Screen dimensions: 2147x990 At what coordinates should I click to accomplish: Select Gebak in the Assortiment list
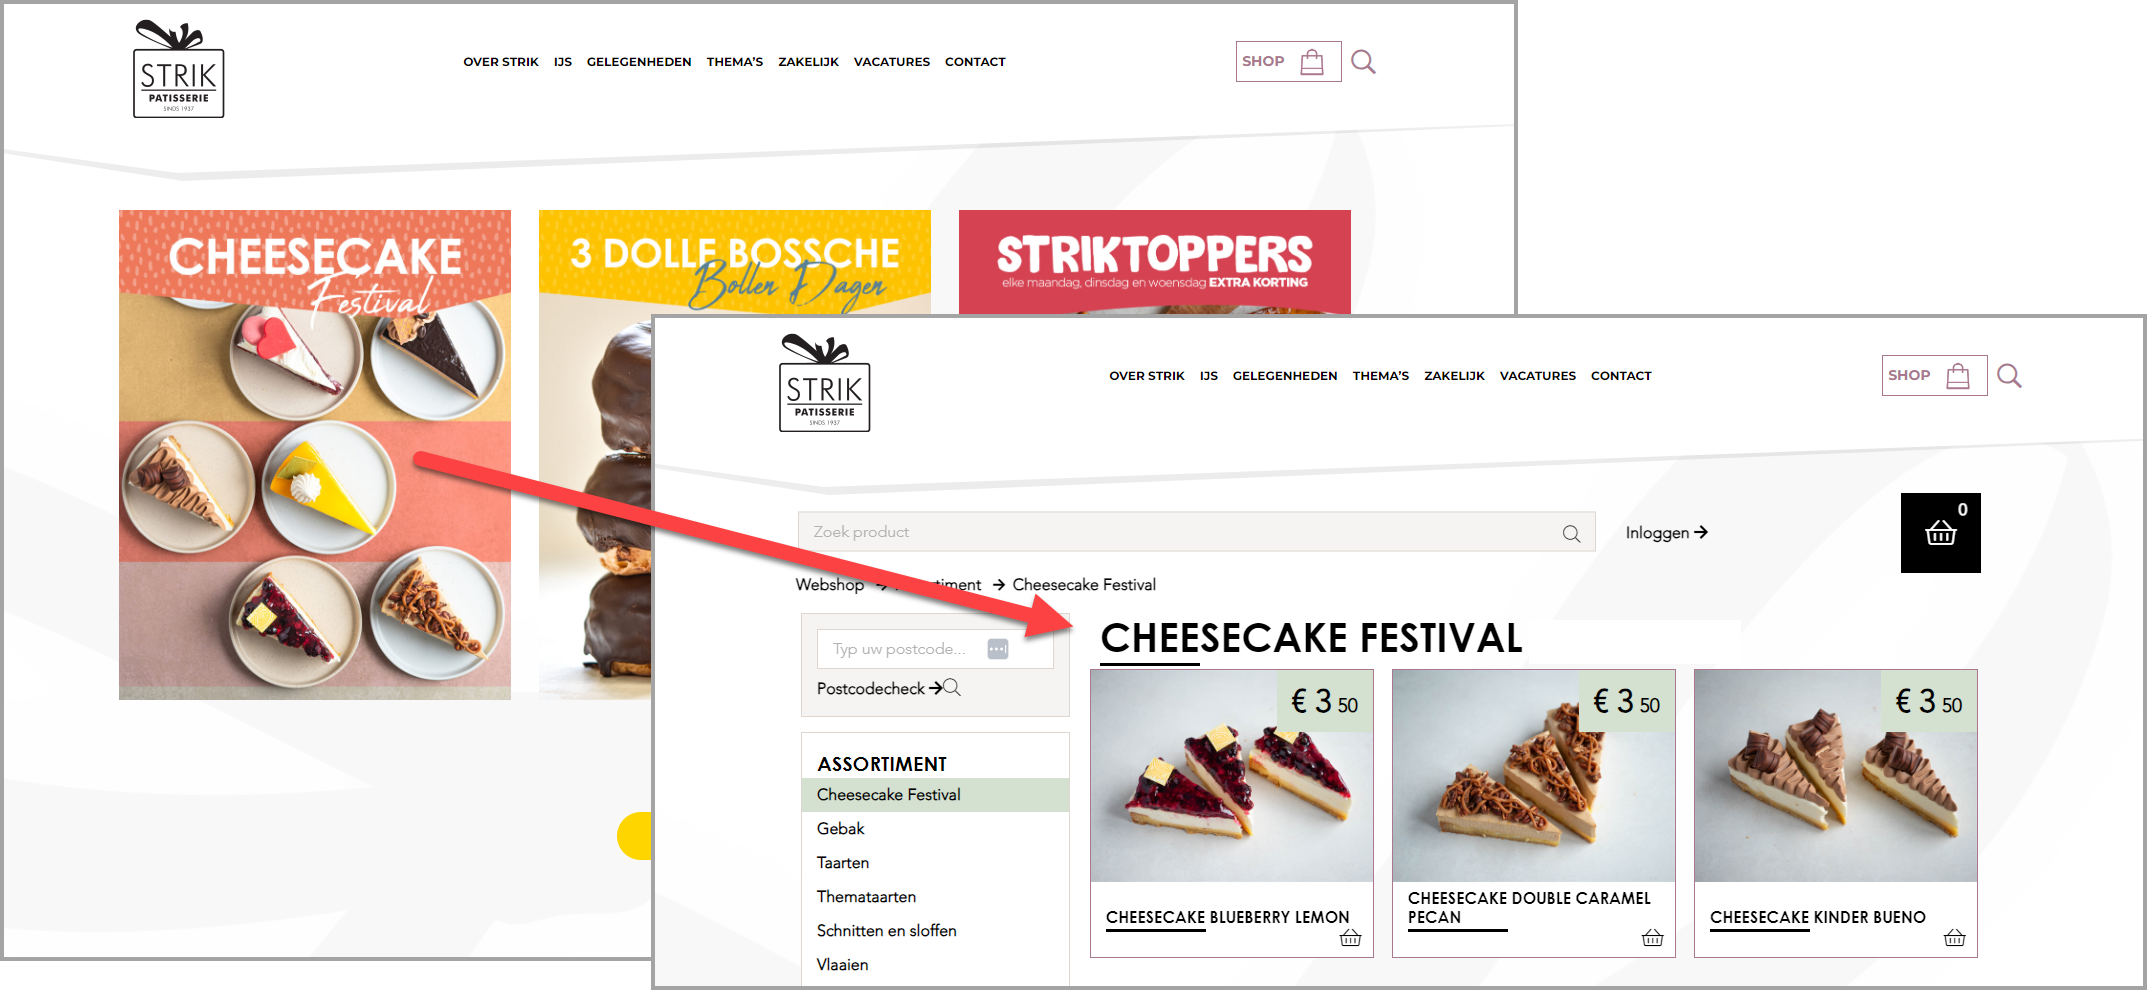click(840, 829)
